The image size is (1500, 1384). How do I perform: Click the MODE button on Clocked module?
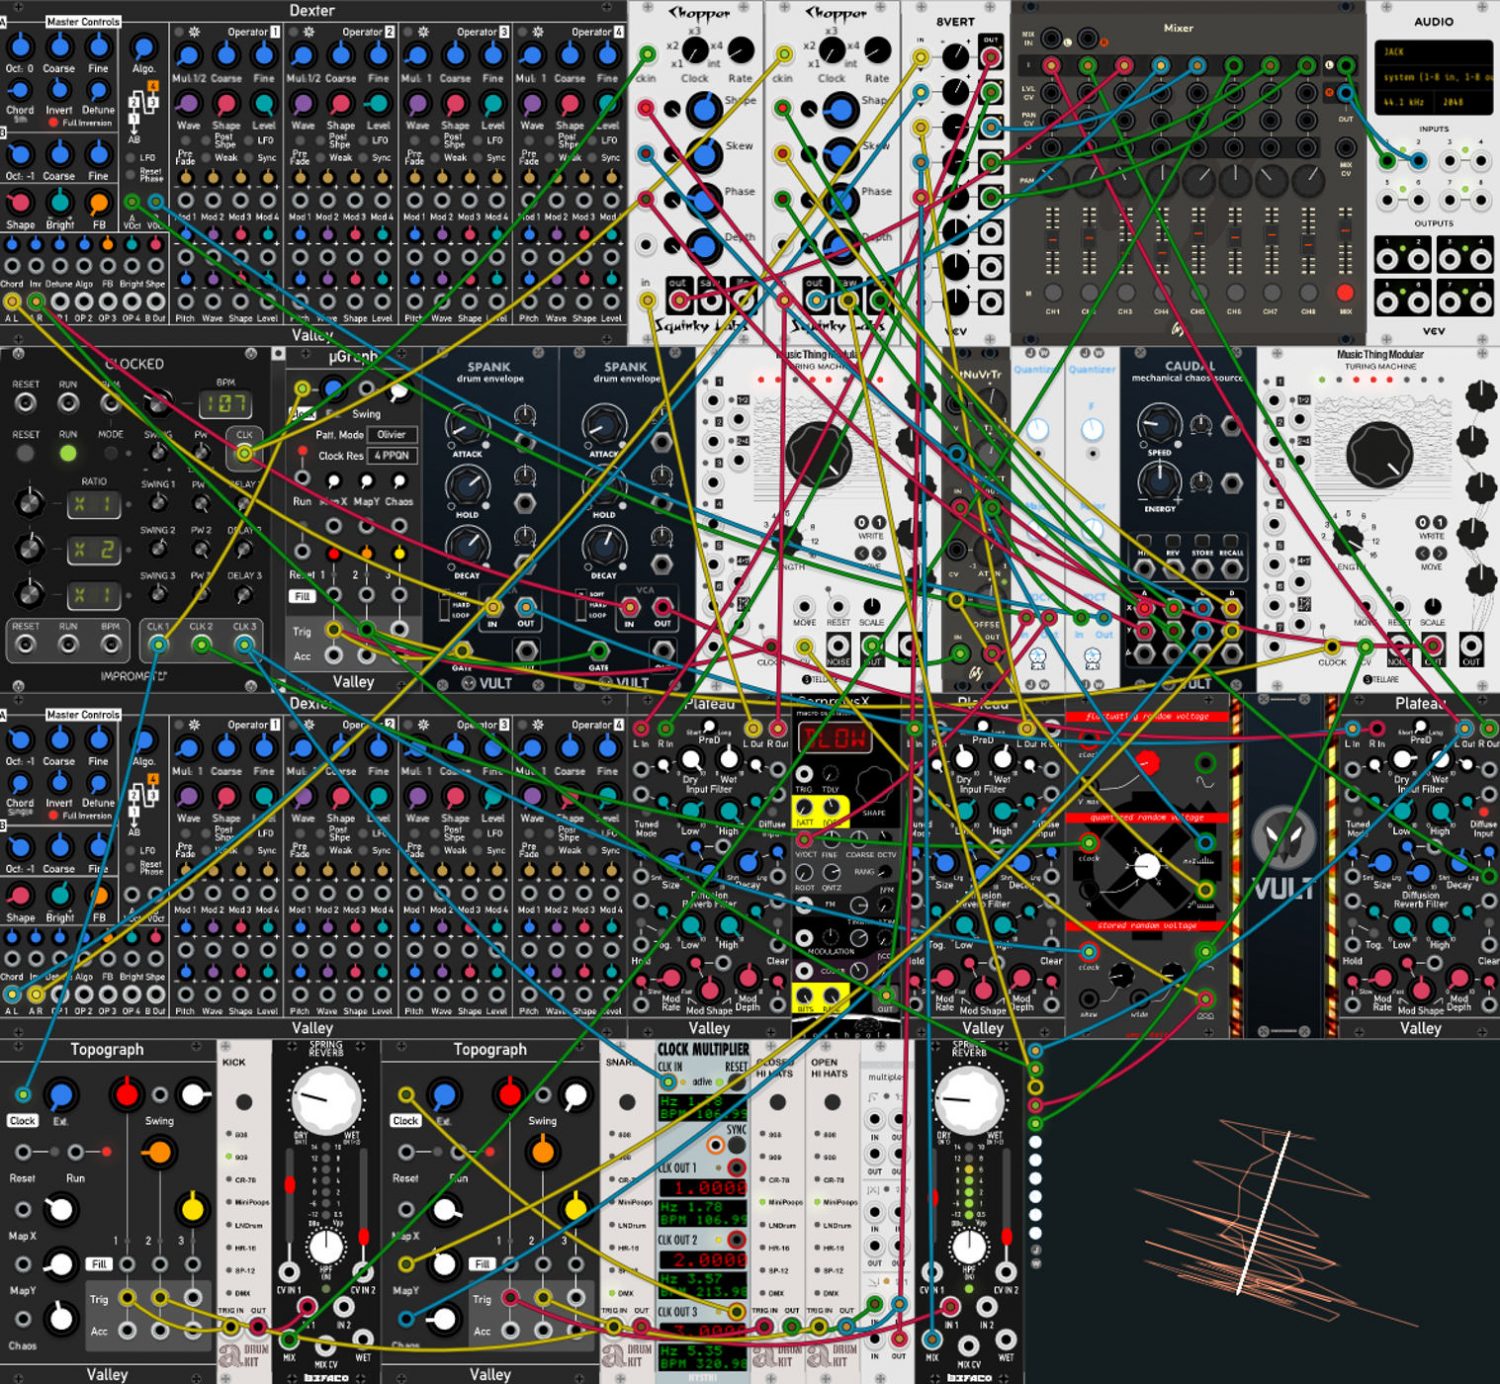click(110, 453)
